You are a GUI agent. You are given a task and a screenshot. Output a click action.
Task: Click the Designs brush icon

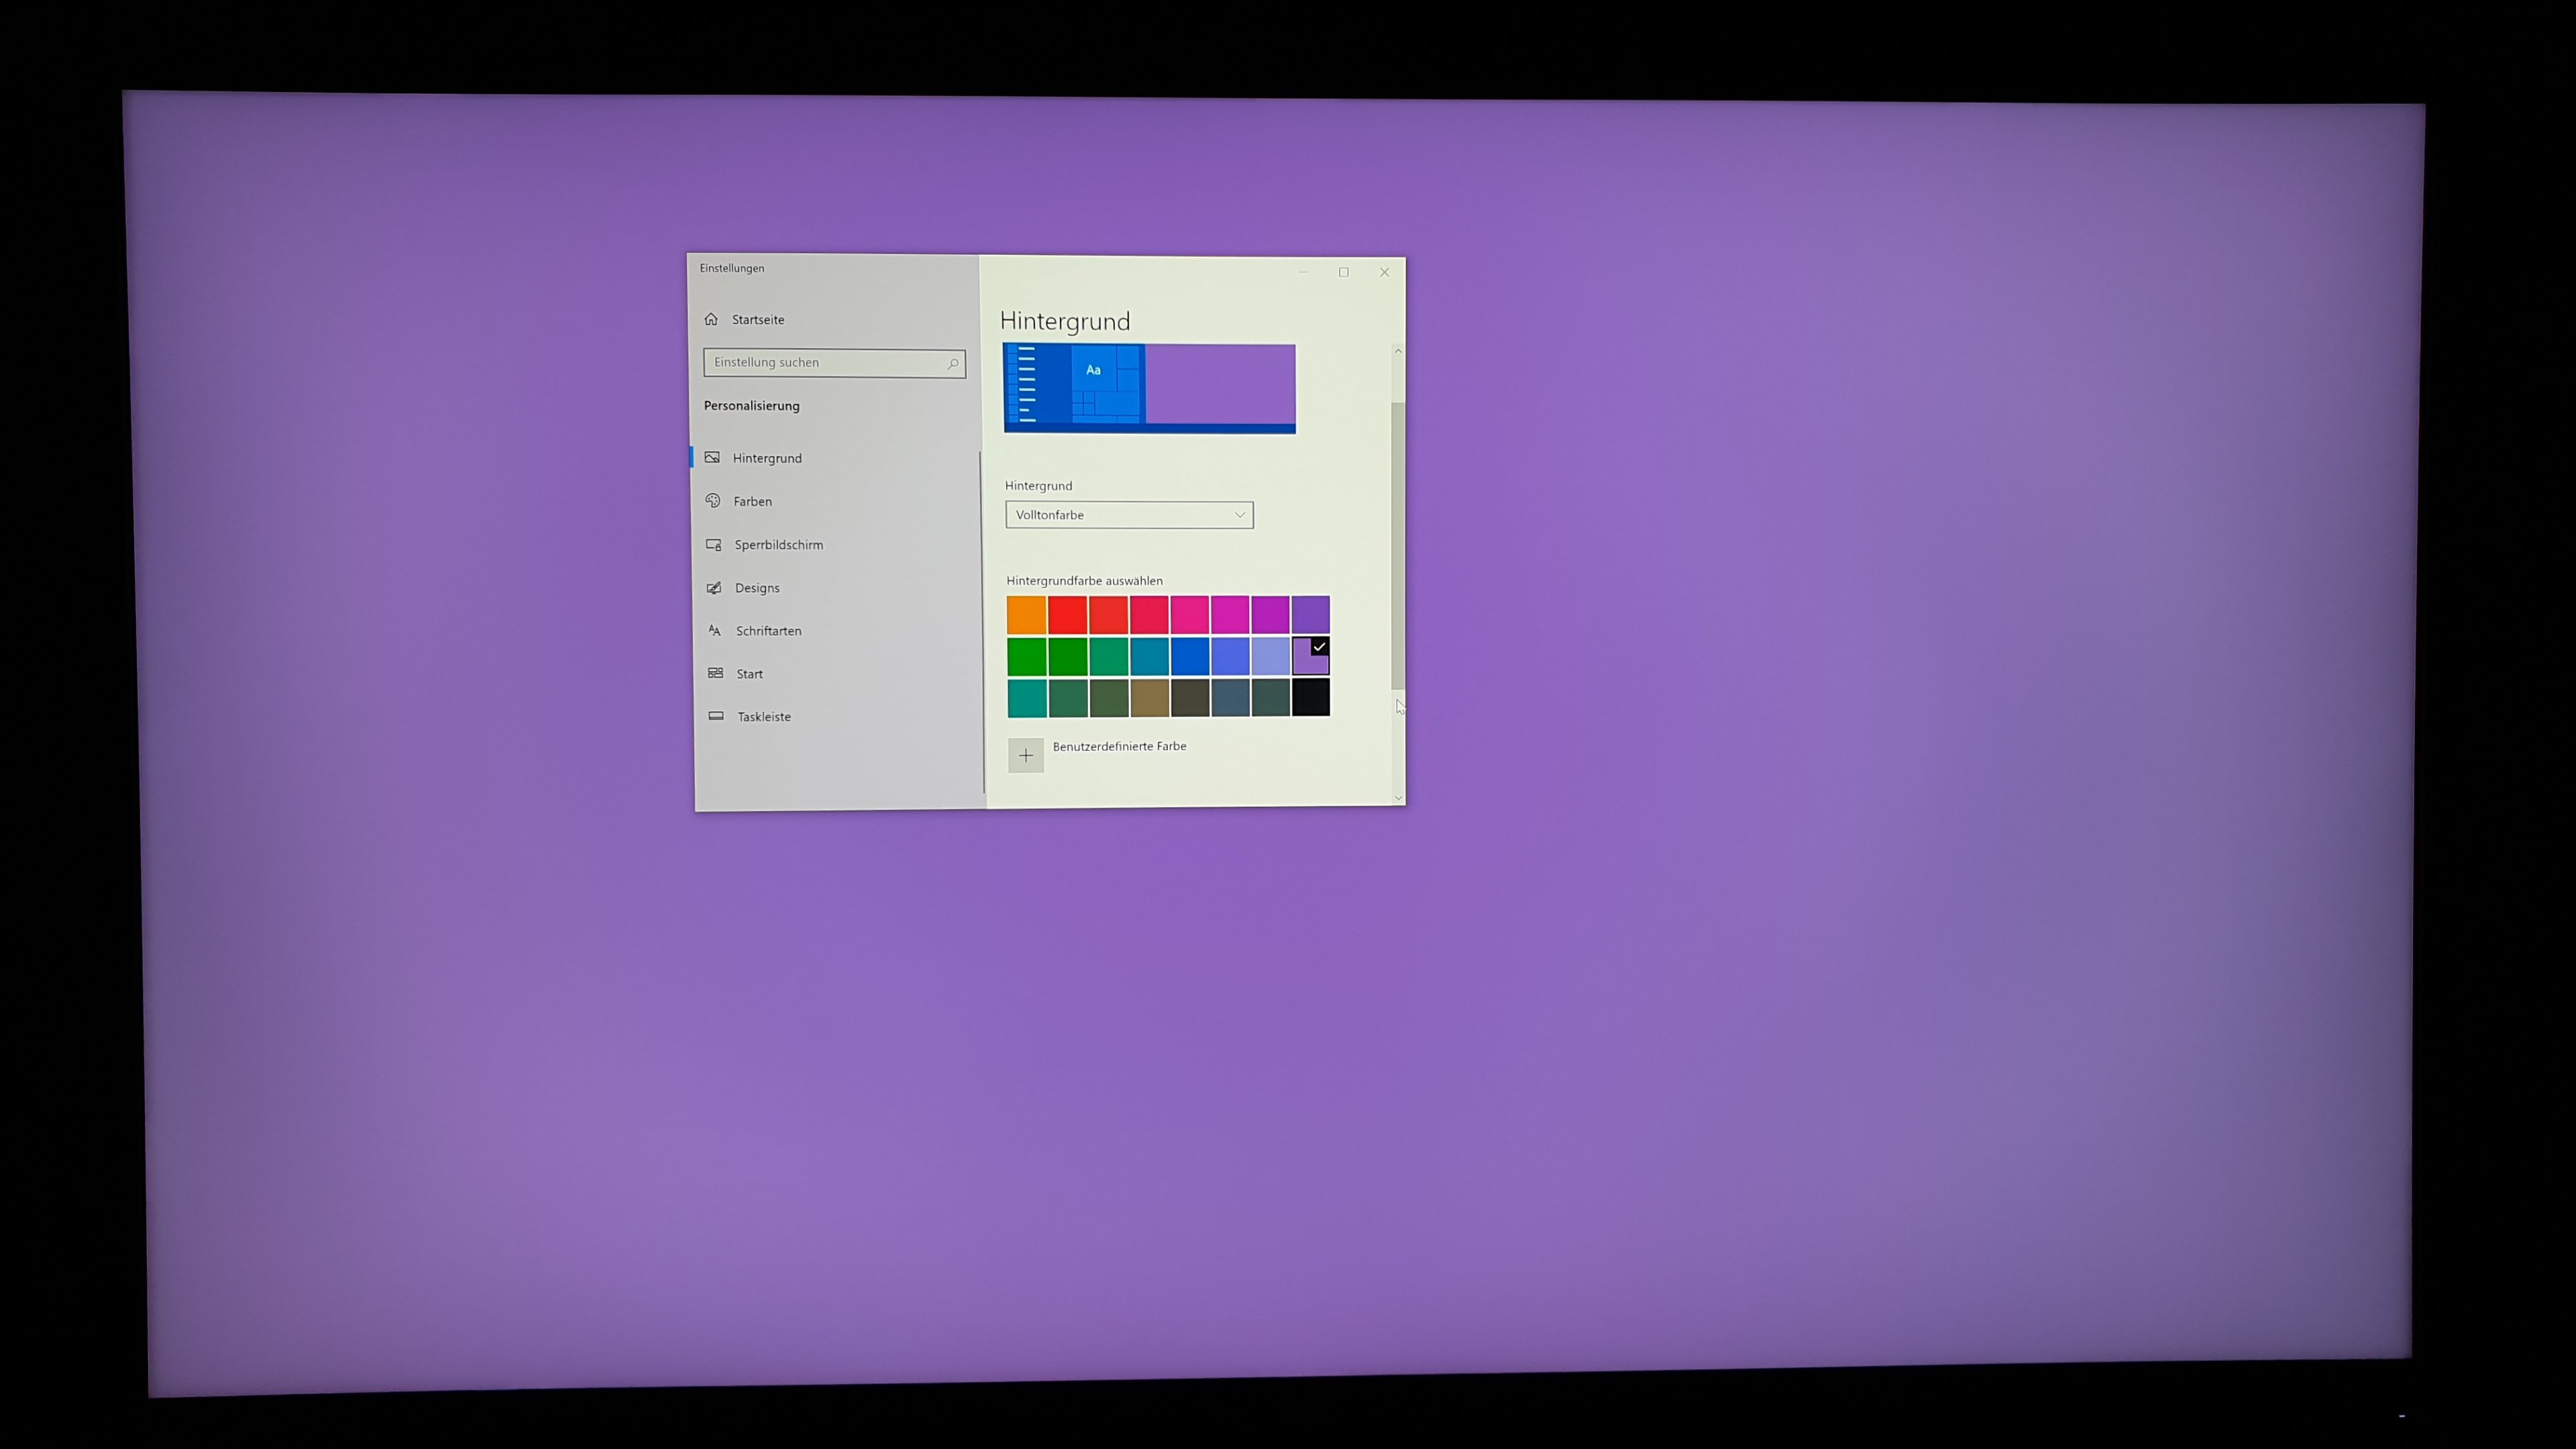pos(714,588)
